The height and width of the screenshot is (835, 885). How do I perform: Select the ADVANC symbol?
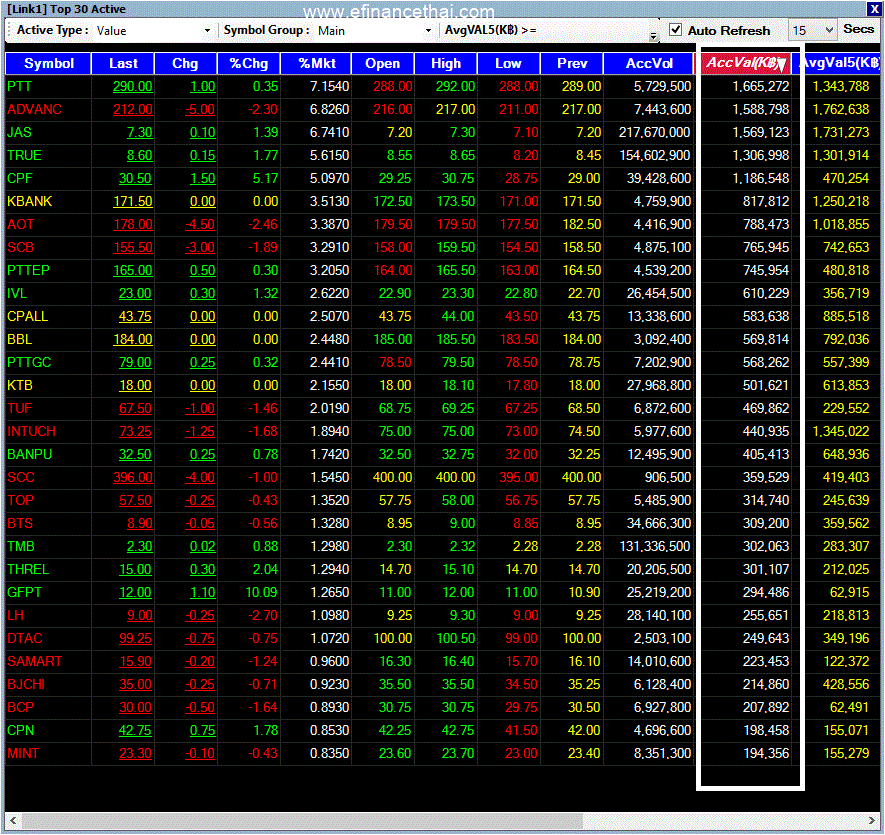[x=34, y=110]
